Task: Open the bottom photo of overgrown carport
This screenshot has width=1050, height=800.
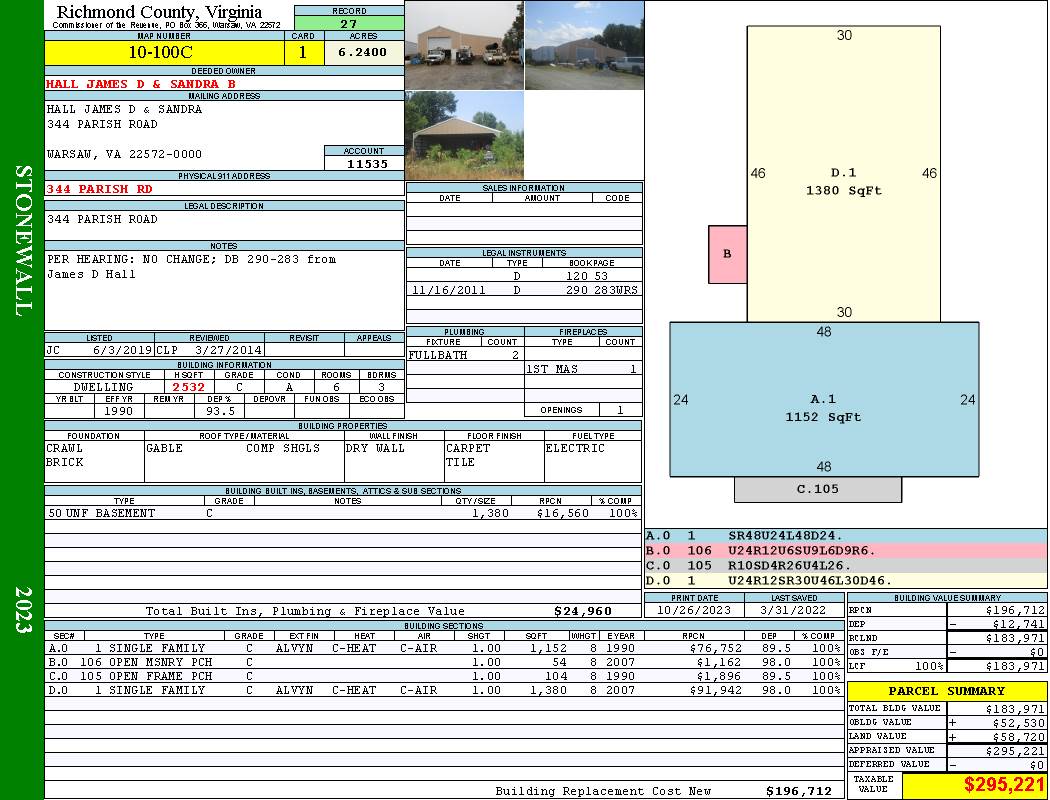Action: [x=464, y=135]
